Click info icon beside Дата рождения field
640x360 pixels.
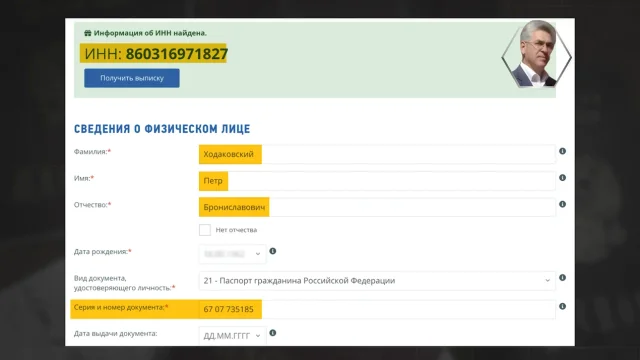[273, 251]
